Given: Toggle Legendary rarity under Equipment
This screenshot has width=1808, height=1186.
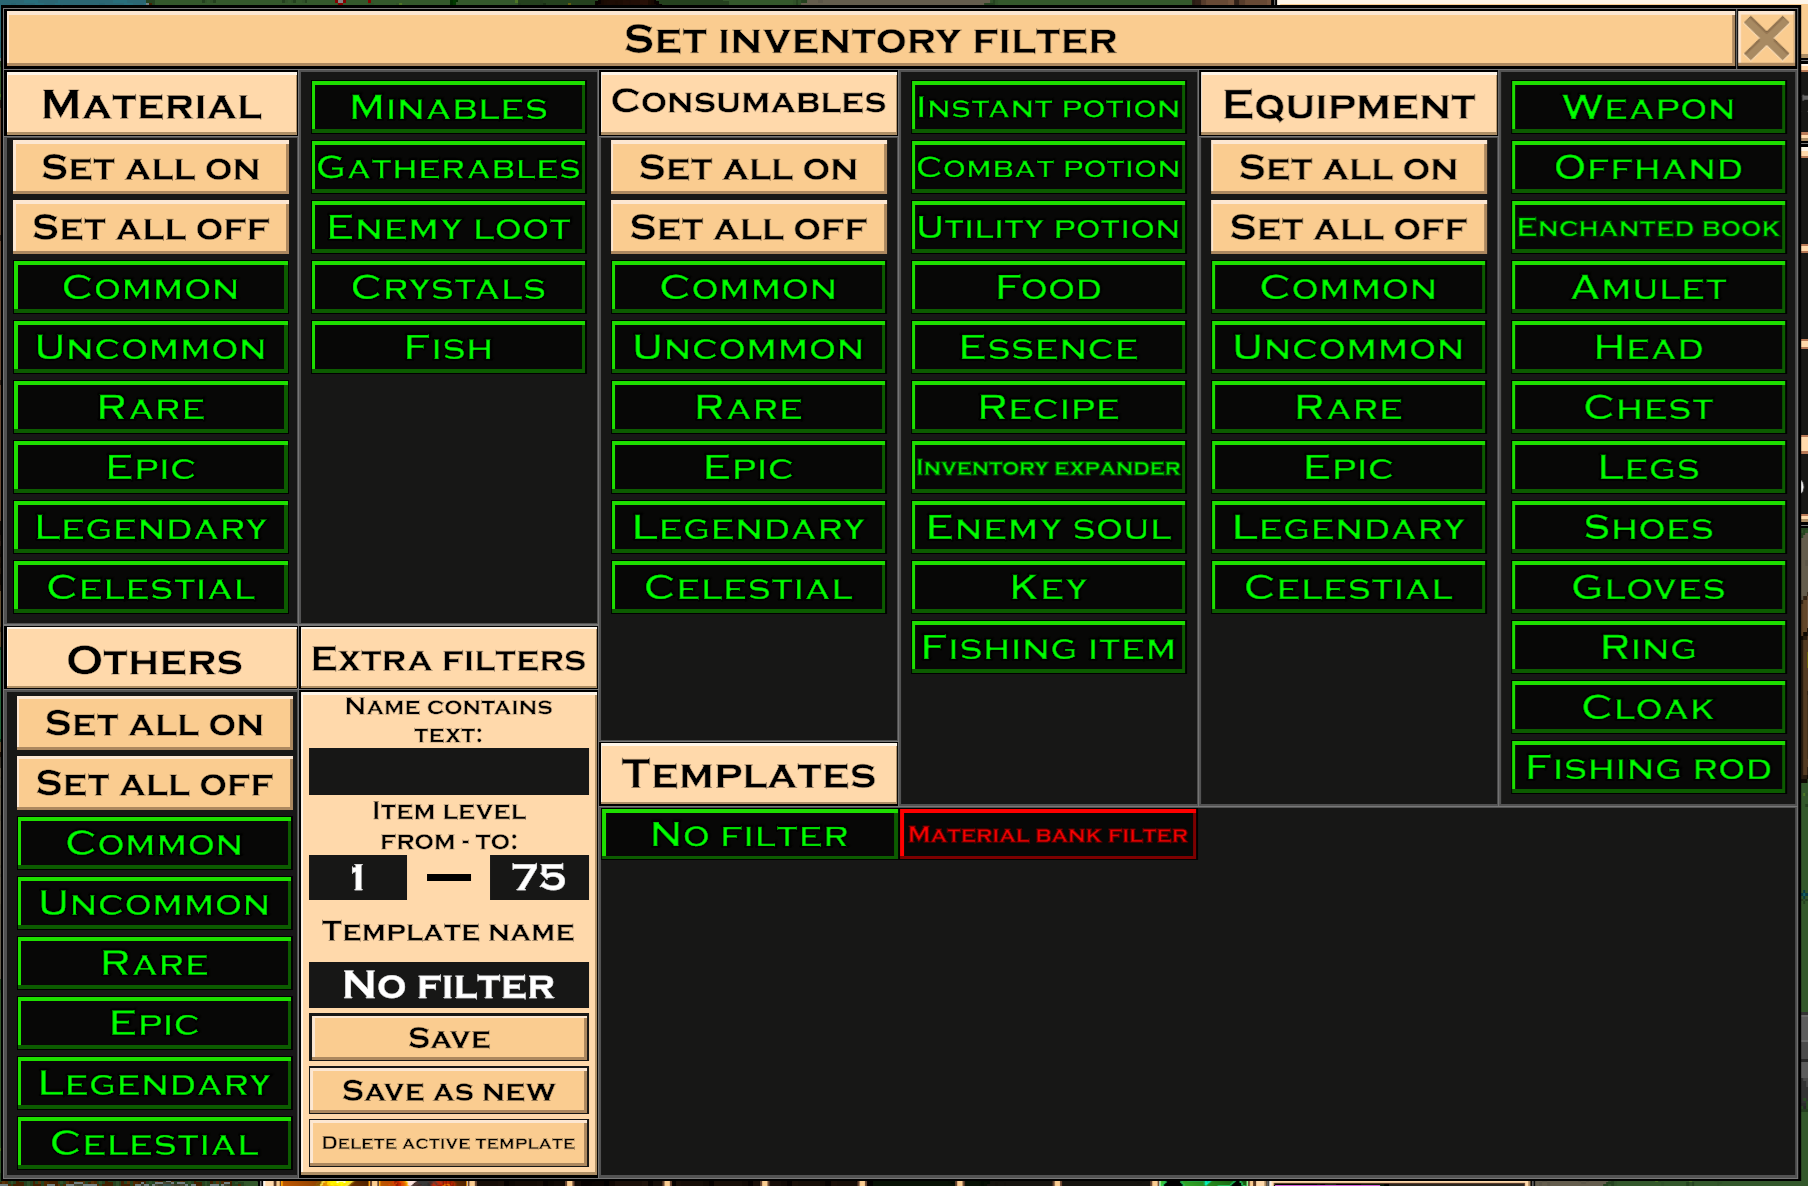Looking at the screenshot, I should click(1348, 528).
